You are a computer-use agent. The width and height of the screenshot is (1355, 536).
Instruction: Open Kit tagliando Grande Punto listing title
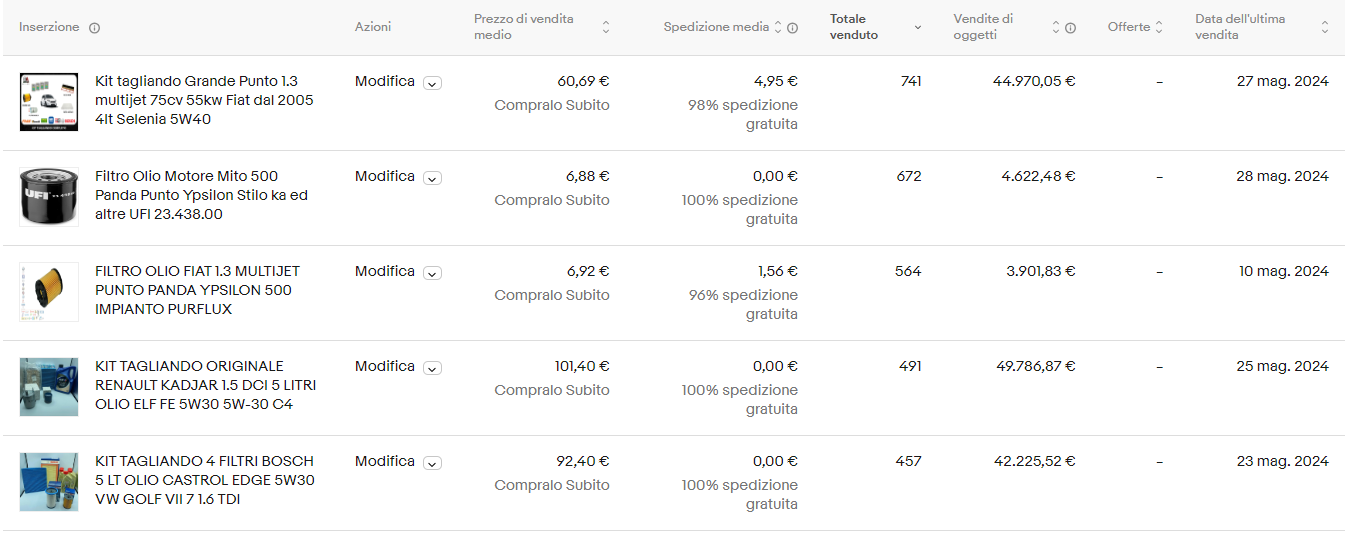coord(204,100)
